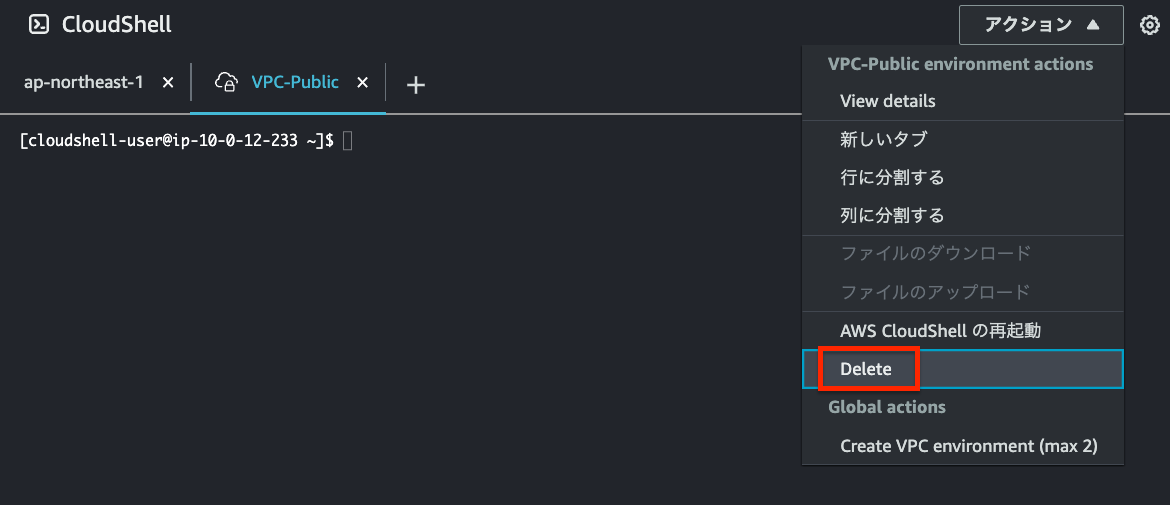Close the VPC-Public tab

(363, 82)
